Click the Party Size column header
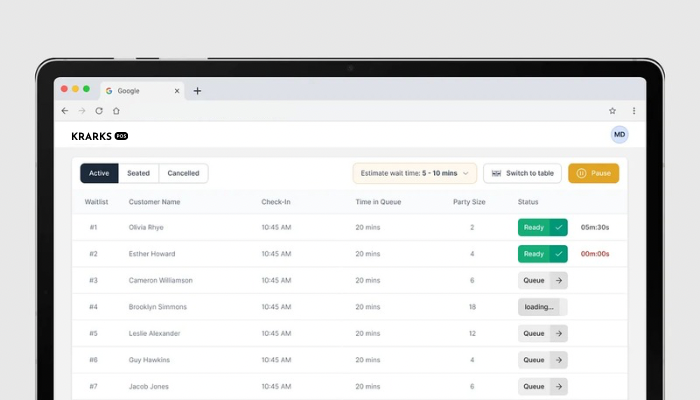Screen dimensions: 700x400 pos(469,202)
